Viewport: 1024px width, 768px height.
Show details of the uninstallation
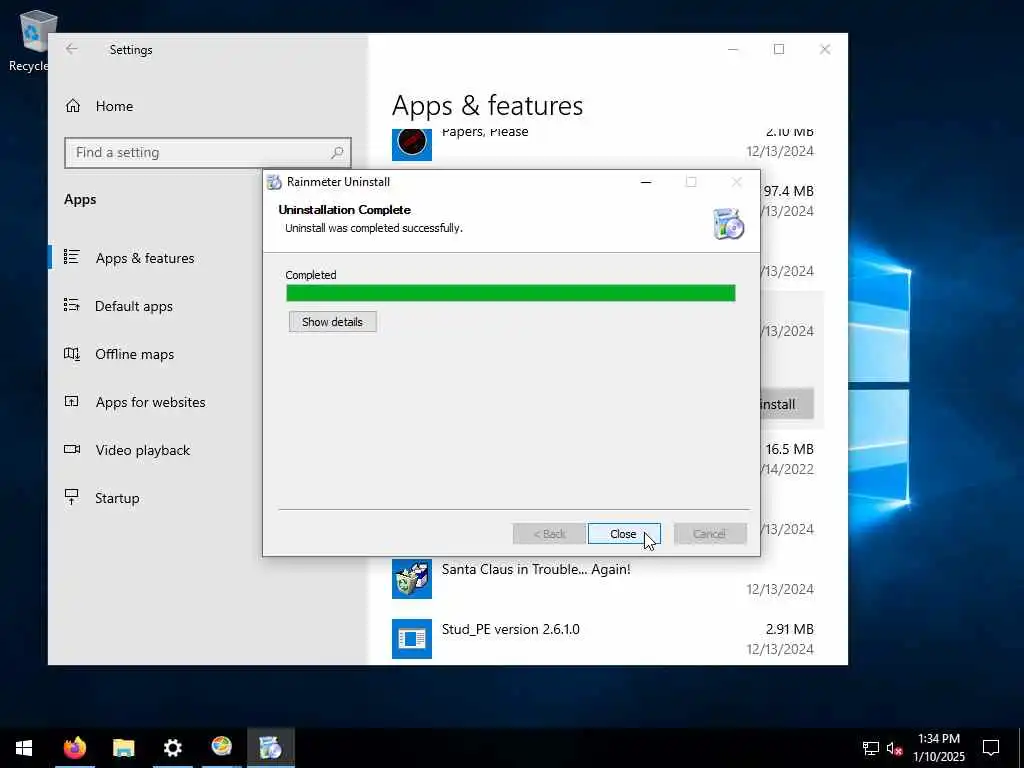(332, 322)
